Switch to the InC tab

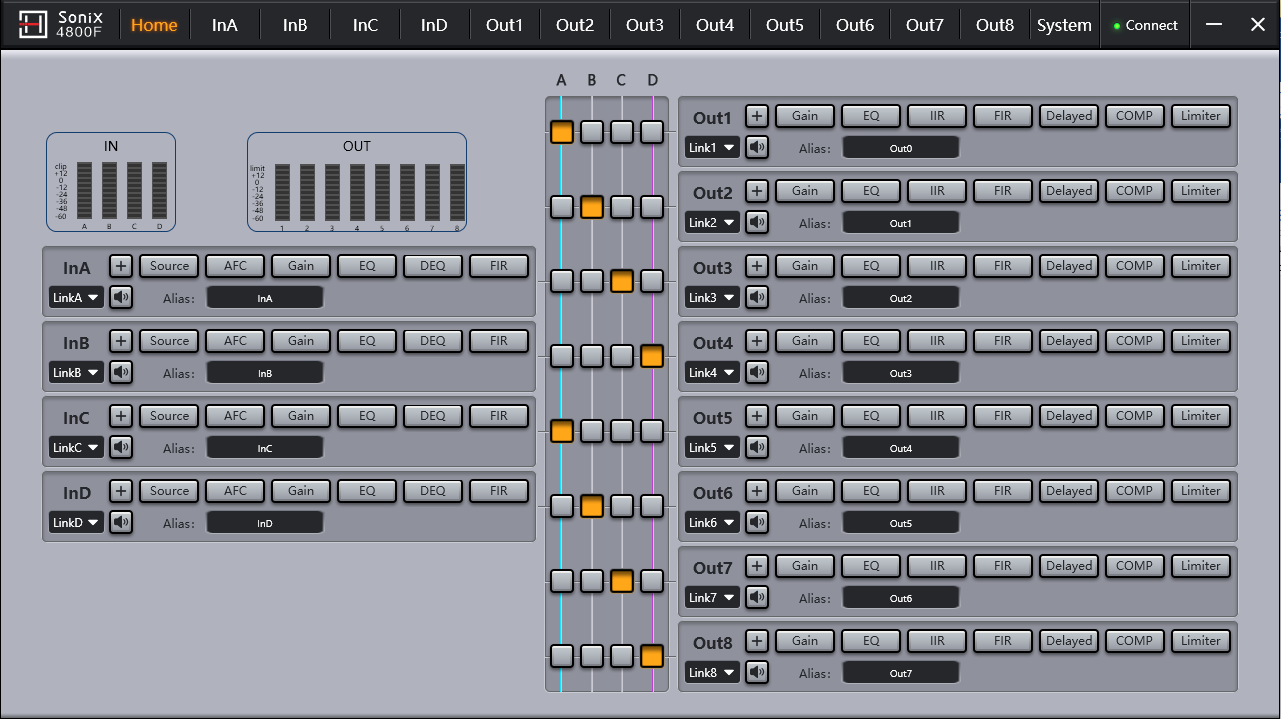tap(365, 25)
